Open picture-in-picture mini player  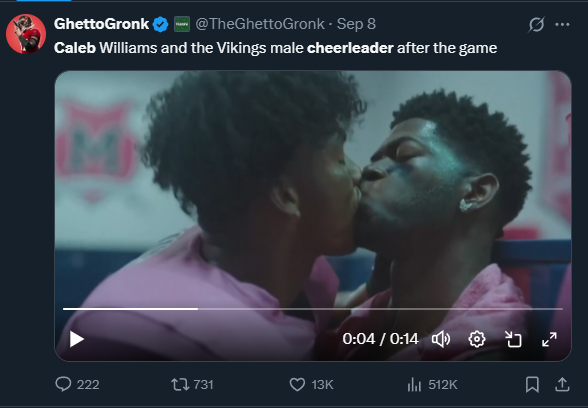click(x=513, y=339)
